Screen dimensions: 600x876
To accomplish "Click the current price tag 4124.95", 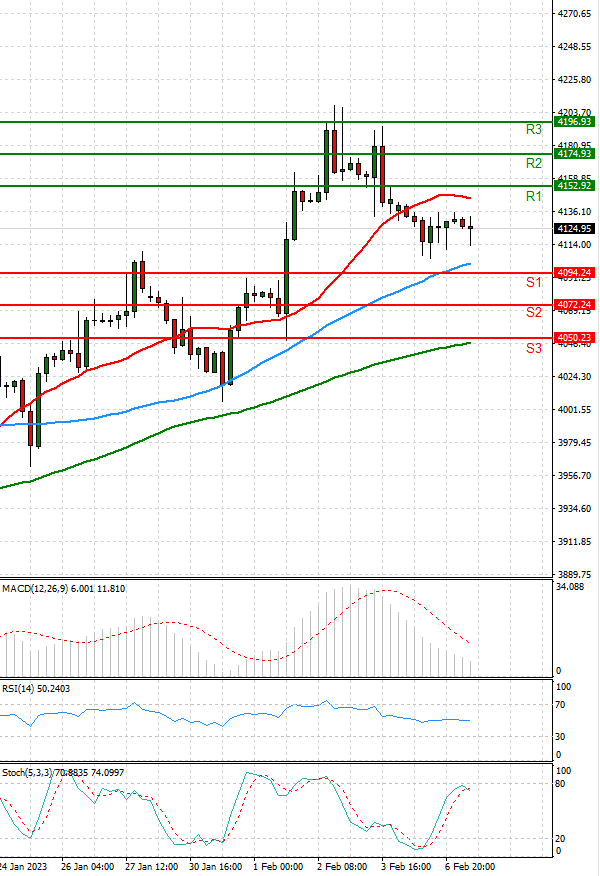I will [x=574, y=228].
